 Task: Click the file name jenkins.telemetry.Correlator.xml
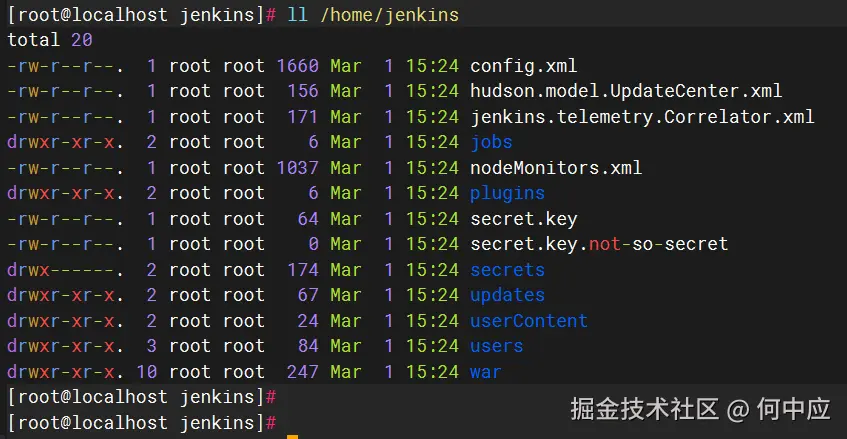click(642, 117)
